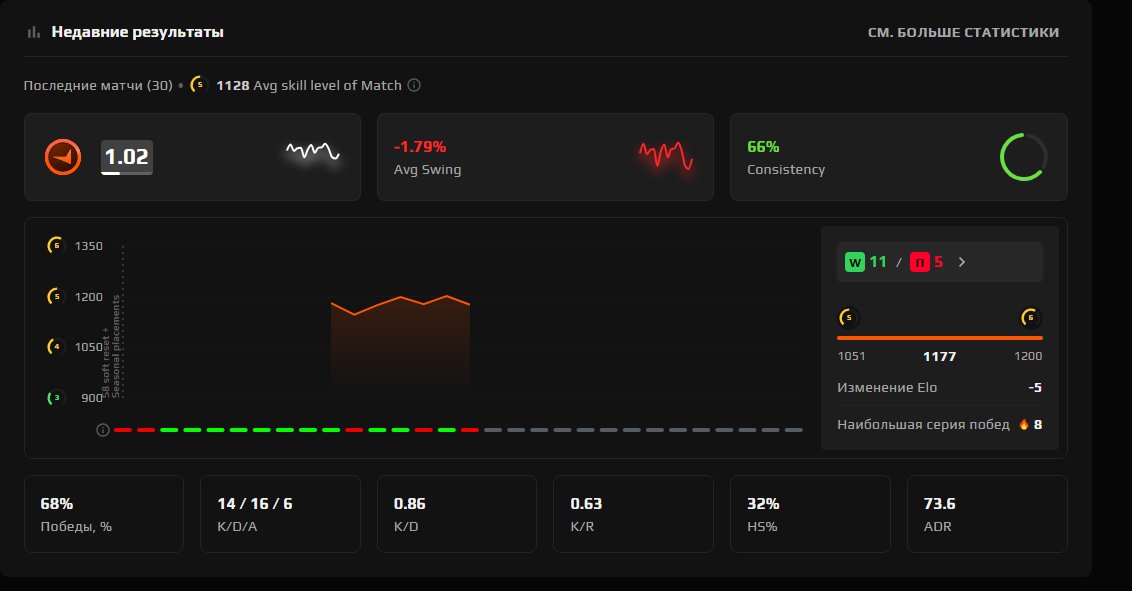Click the fire streak icon near 8
1132x591 pixels.
1024,424
